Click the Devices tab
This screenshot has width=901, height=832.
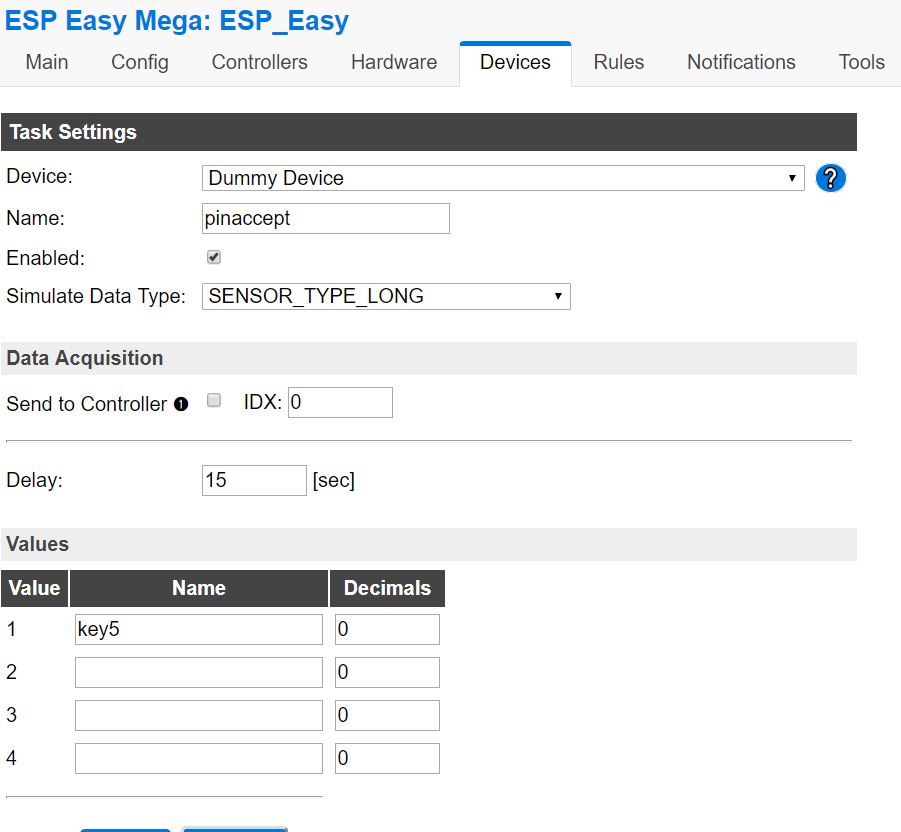tap(515, 63)
